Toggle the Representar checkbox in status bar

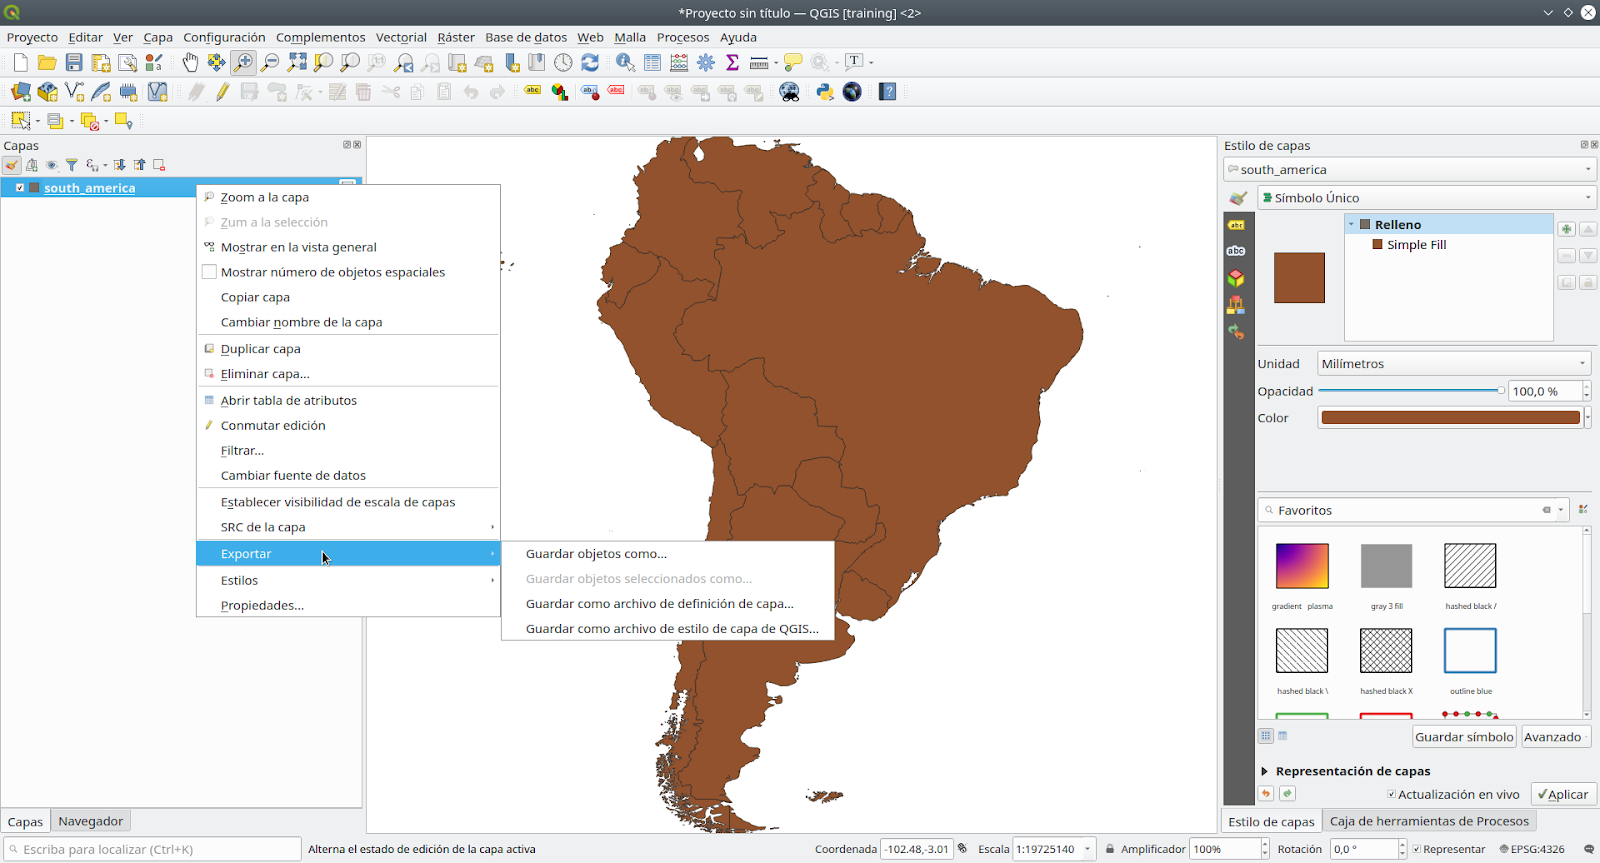pos(1417,849)
